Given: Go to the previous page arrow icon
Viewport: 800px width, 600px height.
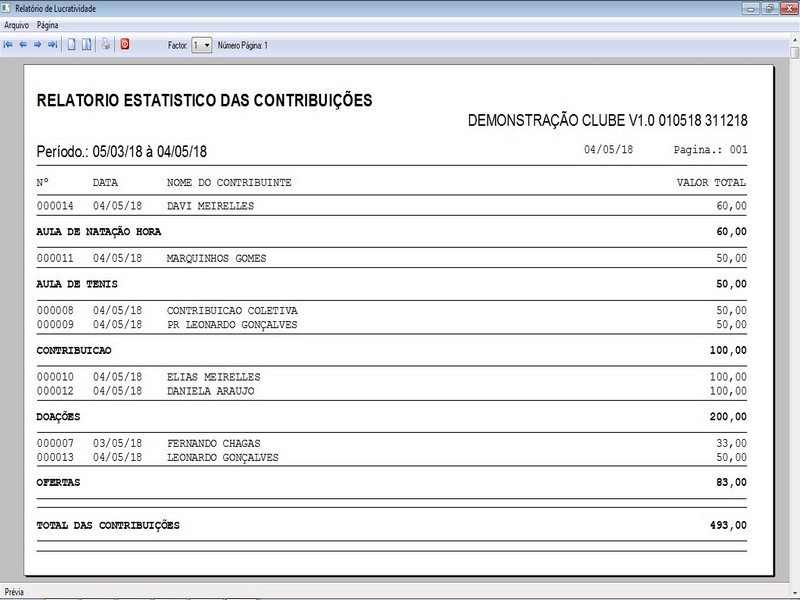Looking at the screenshot, I should pyautogui.click(x=23, y=45).
